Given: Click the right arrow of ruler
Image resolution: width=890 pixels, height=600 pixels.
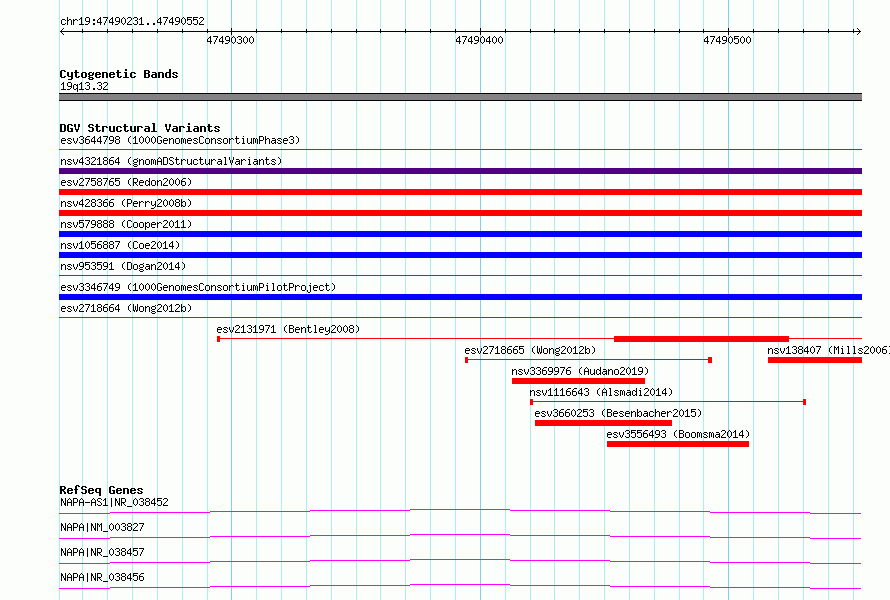Looking at the screenshot, I should click(858, 31).
